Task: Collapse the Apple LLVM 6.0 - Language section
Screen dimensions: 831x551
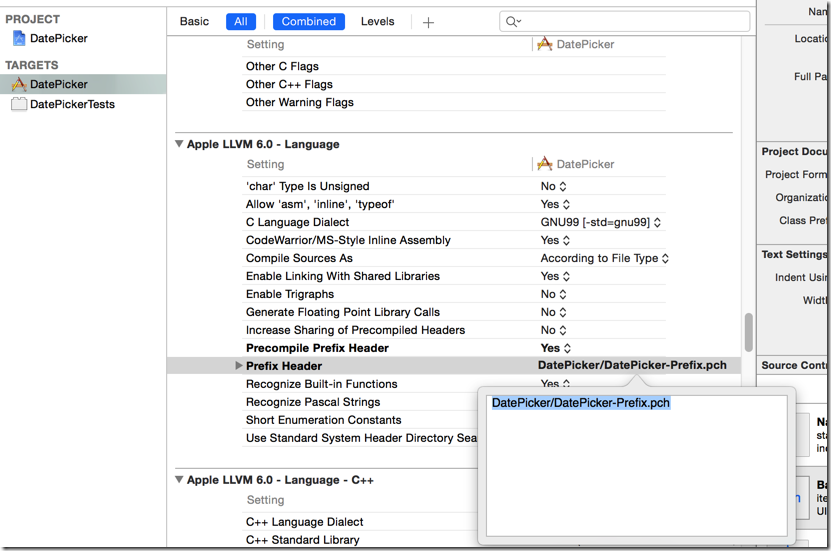Action: coord(179,144)
